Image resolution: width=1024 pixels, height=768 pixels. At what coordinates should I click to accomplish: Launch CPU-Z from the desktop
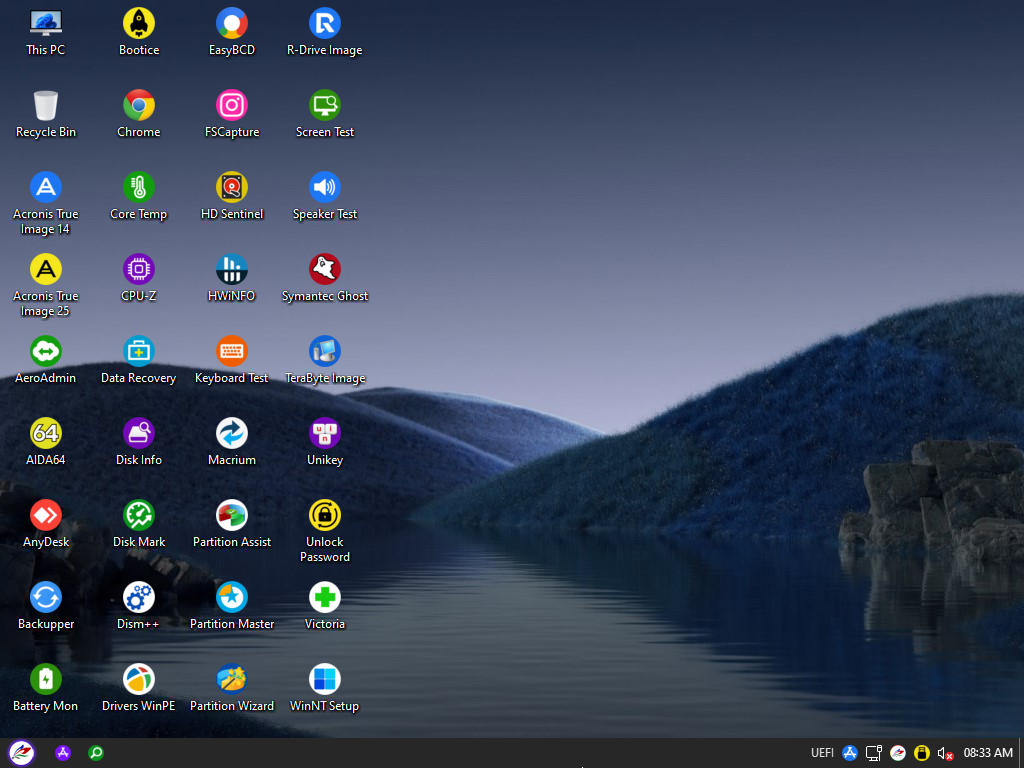pyautogui.click(x=139, y=270)
